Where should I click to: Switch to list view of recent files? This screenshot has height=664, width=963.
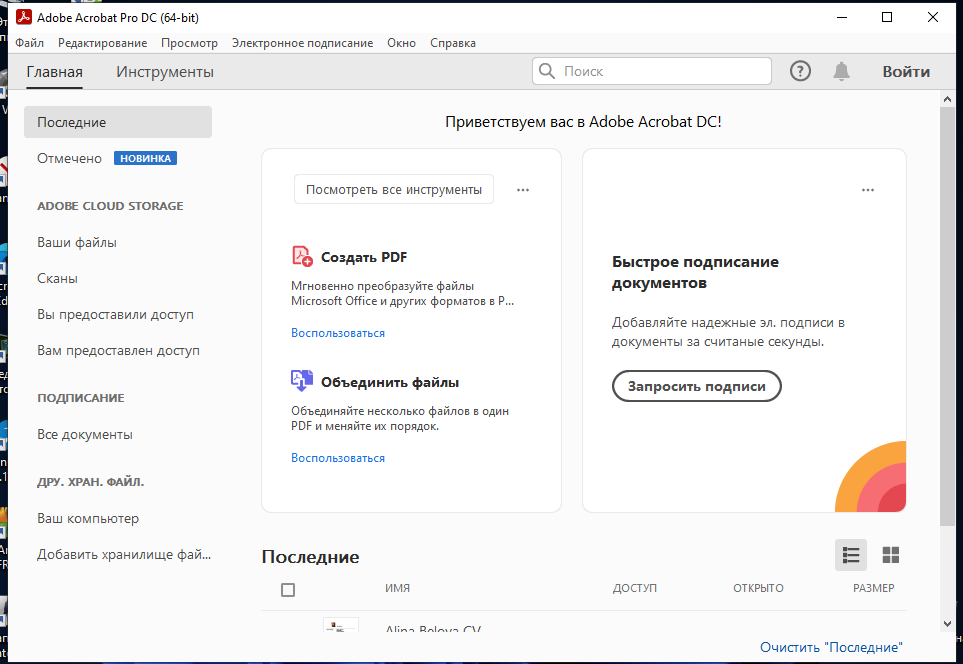tap(850, 555)
